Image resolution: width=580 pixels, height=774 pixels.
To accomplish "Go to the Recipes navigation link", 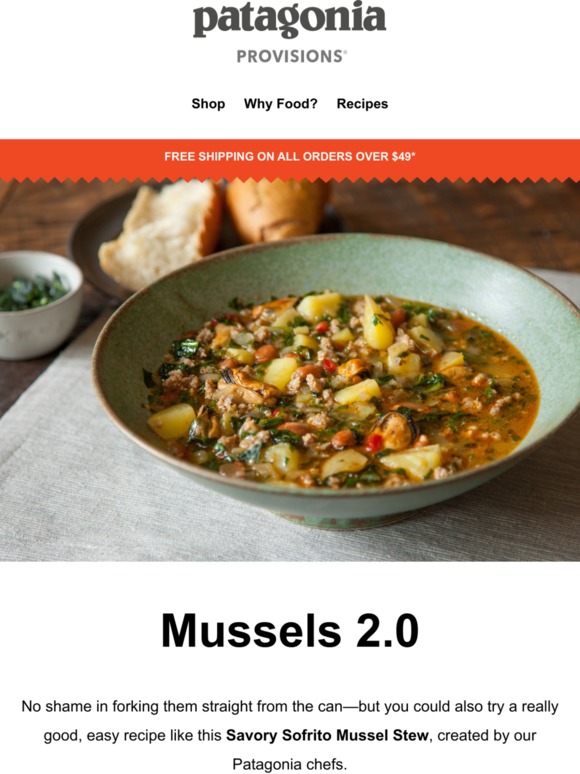I will point(362,104).
